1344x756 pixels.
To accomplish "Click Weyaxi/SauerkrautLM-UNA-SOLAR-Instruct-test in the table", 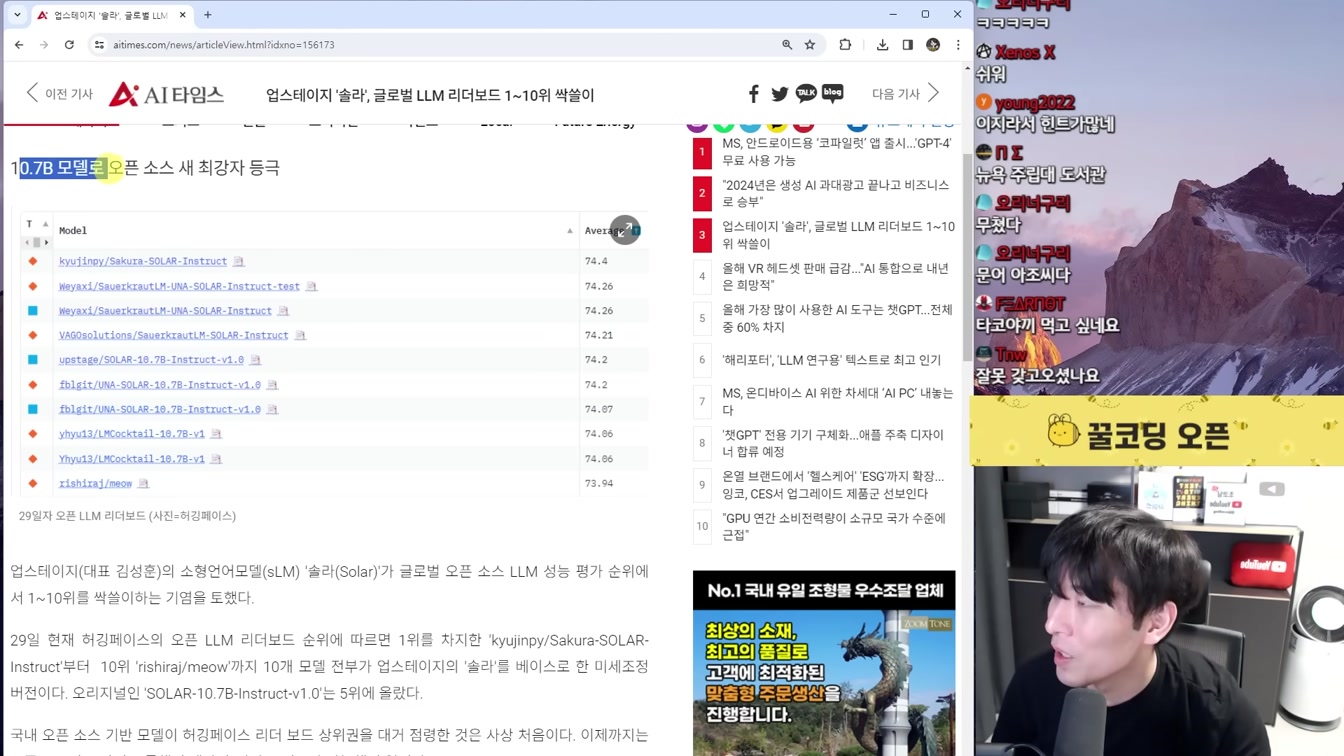I will (179, 286).
